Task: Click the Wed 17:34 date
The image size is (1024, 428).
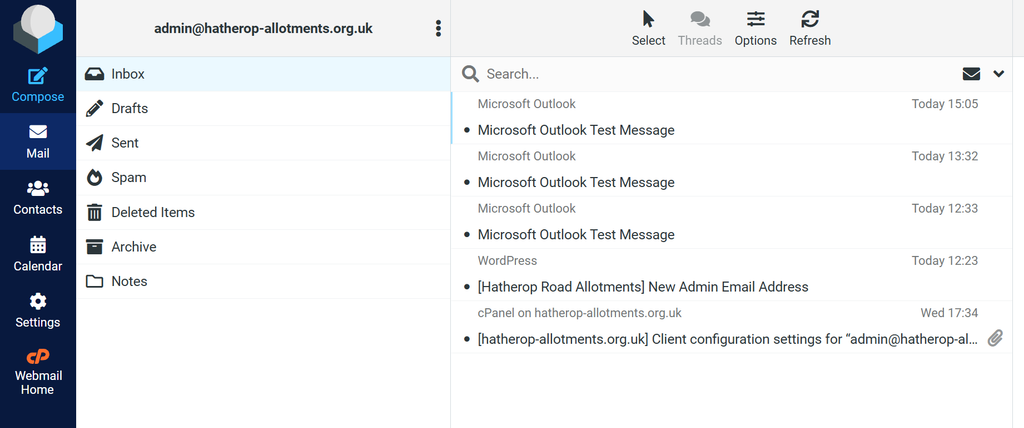Action: coord(949,313)
